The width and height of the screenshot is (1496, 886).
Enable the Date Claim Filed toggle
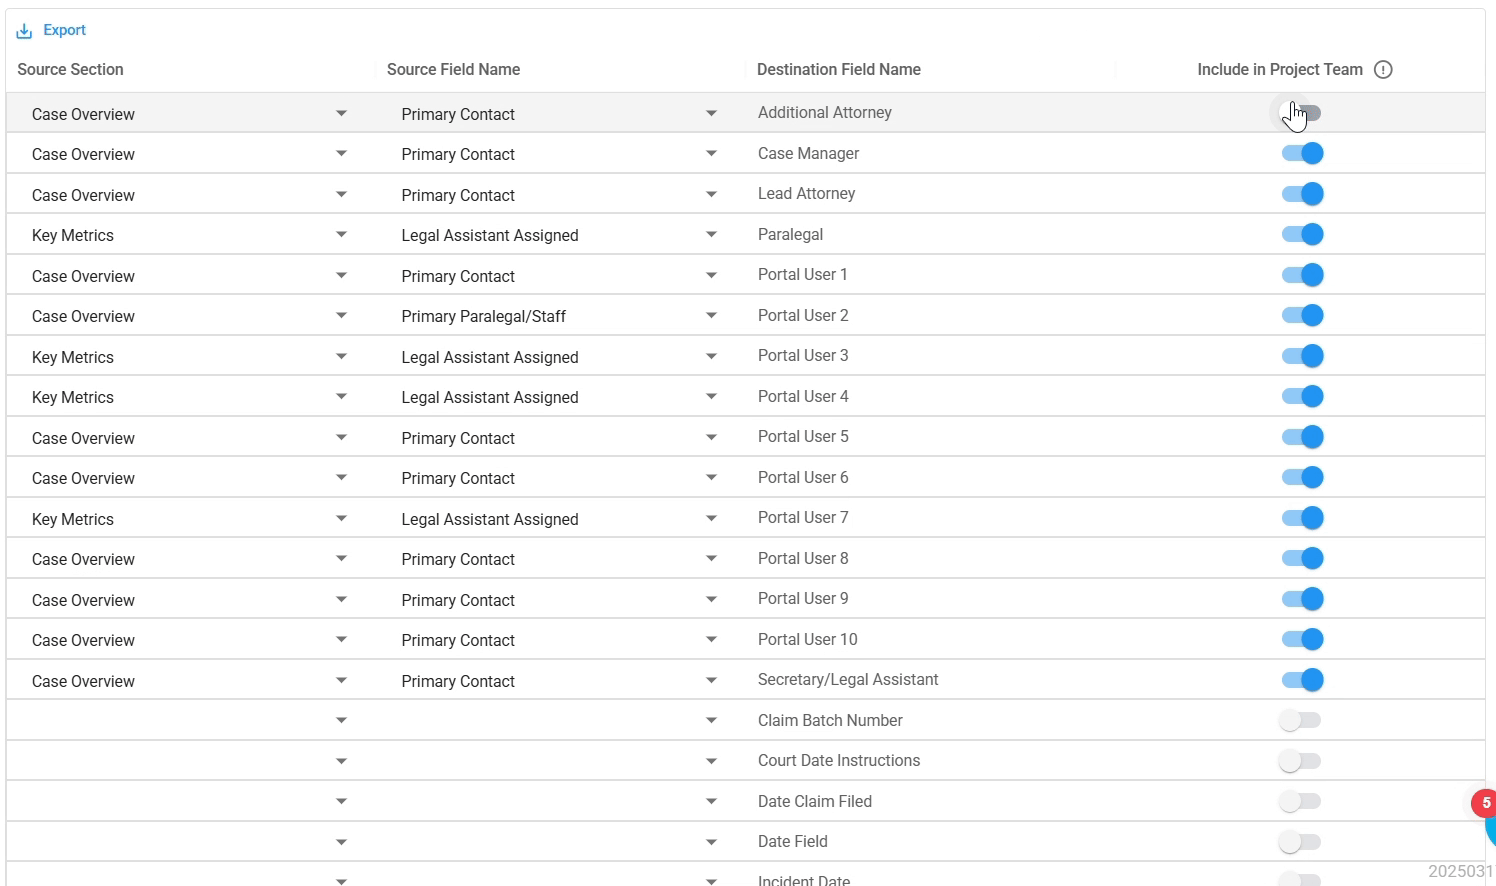pos(1300,801)
